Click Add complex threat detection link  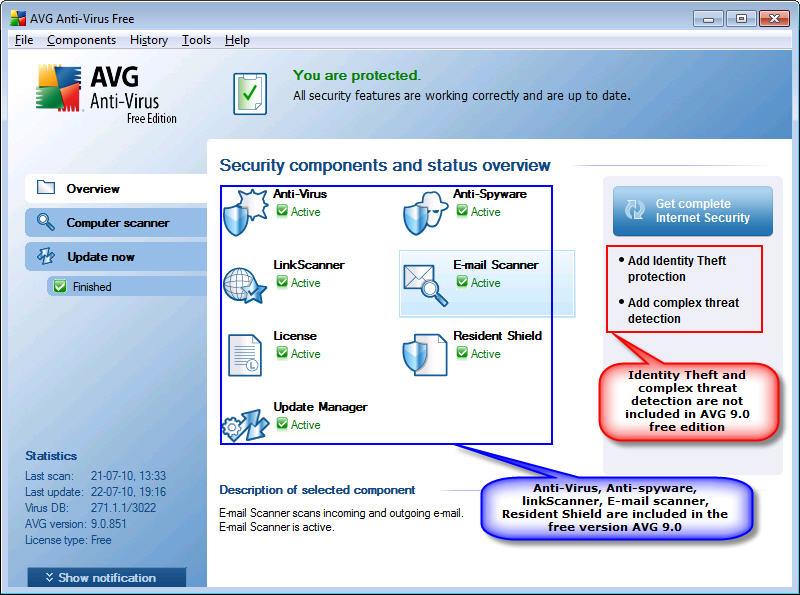pyautogui.click(x=683, y=310)
